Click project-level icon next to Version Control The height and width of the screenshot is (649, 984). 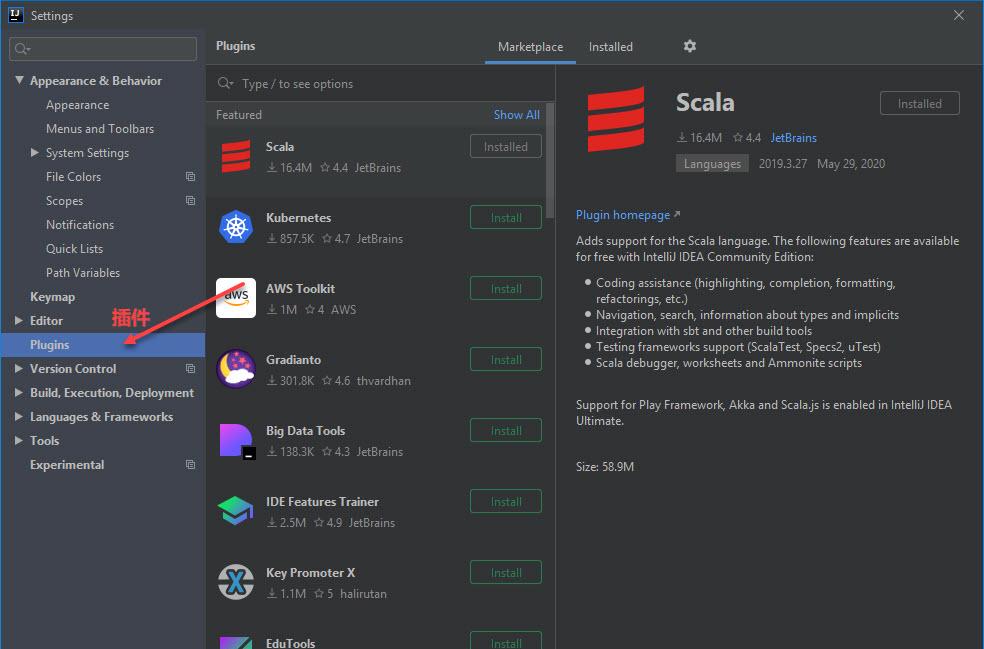point(190,368)
